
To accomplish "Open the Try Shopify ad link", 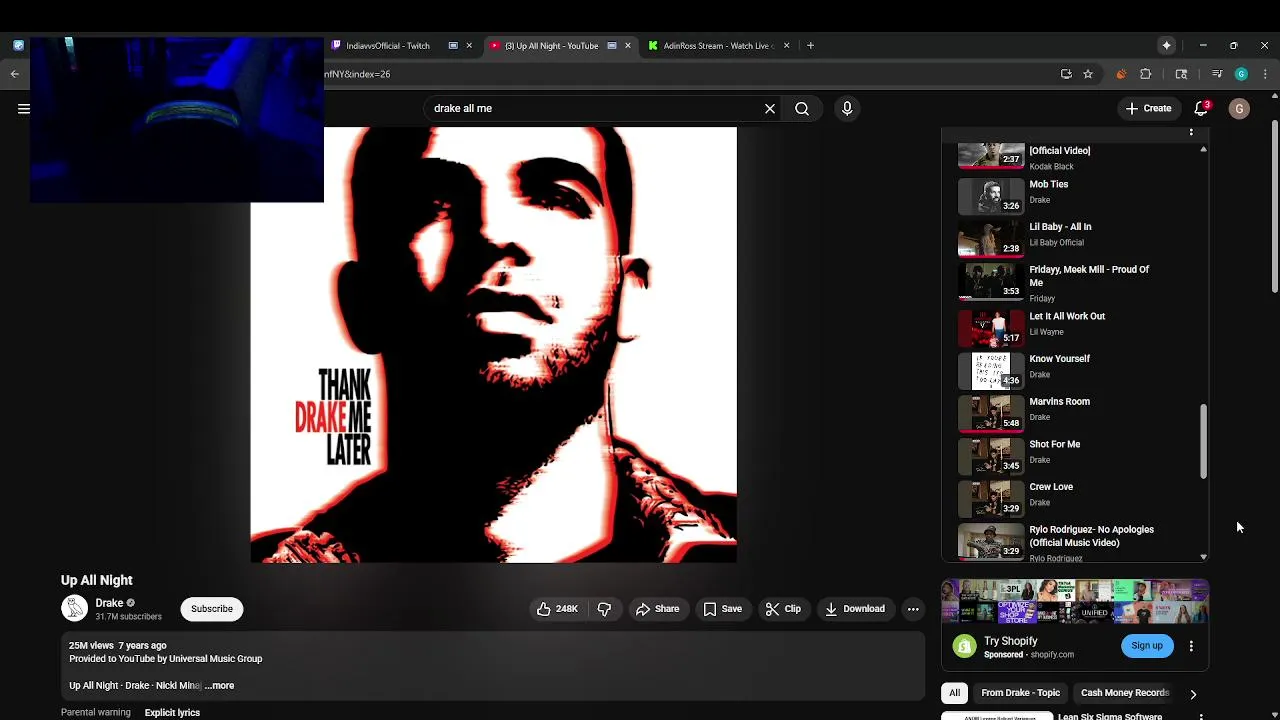I will (1010, 641).
